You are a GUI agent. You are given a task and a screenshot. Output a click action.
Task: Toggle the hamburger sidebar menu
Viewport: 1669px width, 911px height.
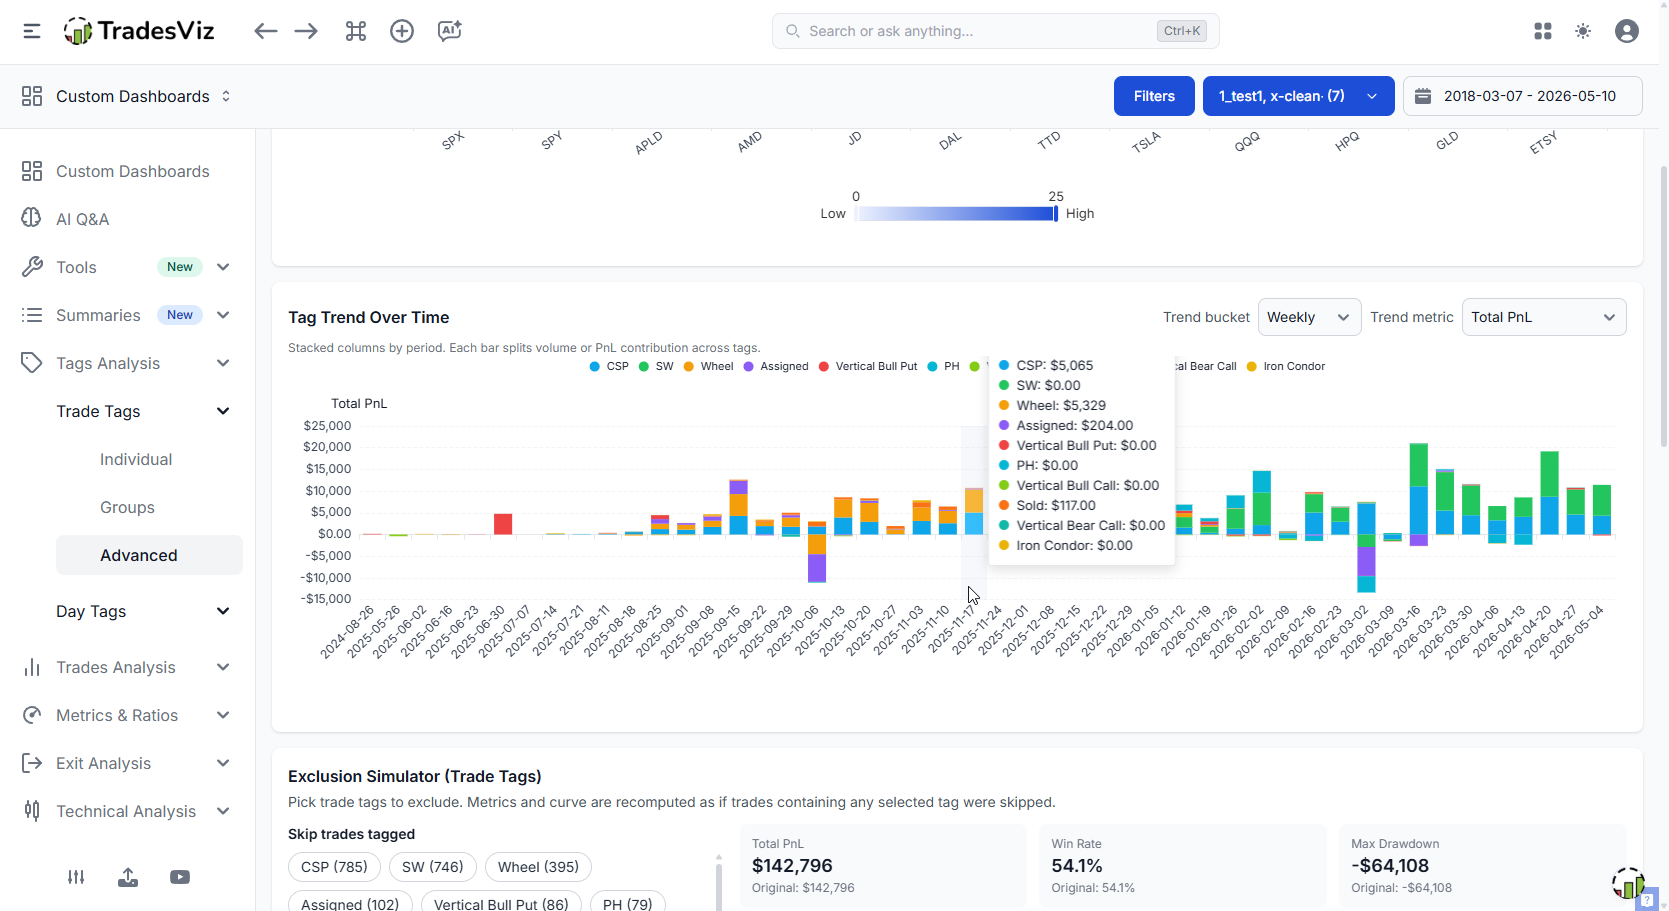(x=32, y=31)
